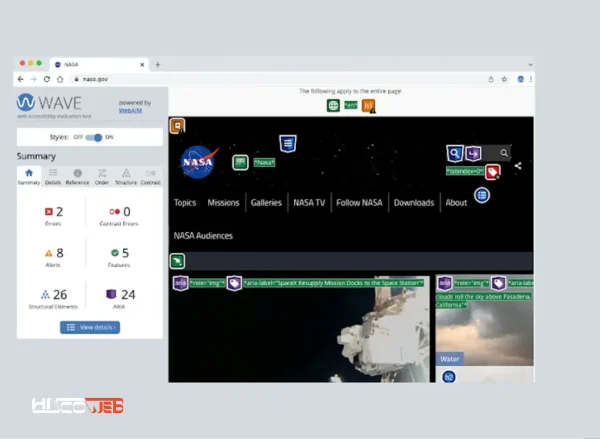Click the blue header structure icon above the stars
This screenshot has width=600, height=439.
(x=288, y=144)
